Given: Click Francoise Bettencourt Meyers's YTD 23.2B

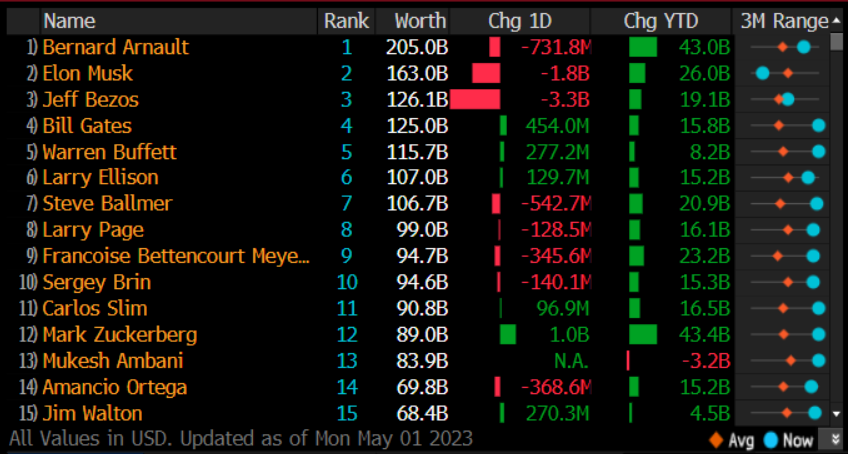Looking at the screenshot, I should 705,256.
